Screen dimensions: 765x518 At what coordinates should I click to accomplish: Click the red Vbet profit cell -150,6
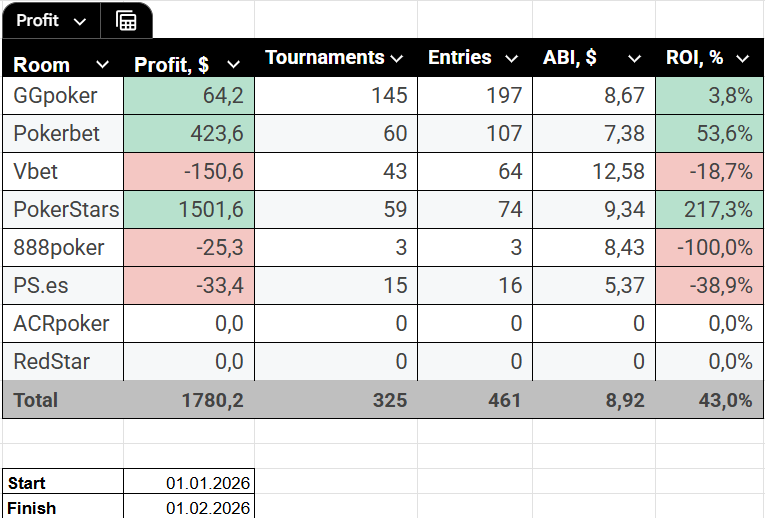[189, 172]
